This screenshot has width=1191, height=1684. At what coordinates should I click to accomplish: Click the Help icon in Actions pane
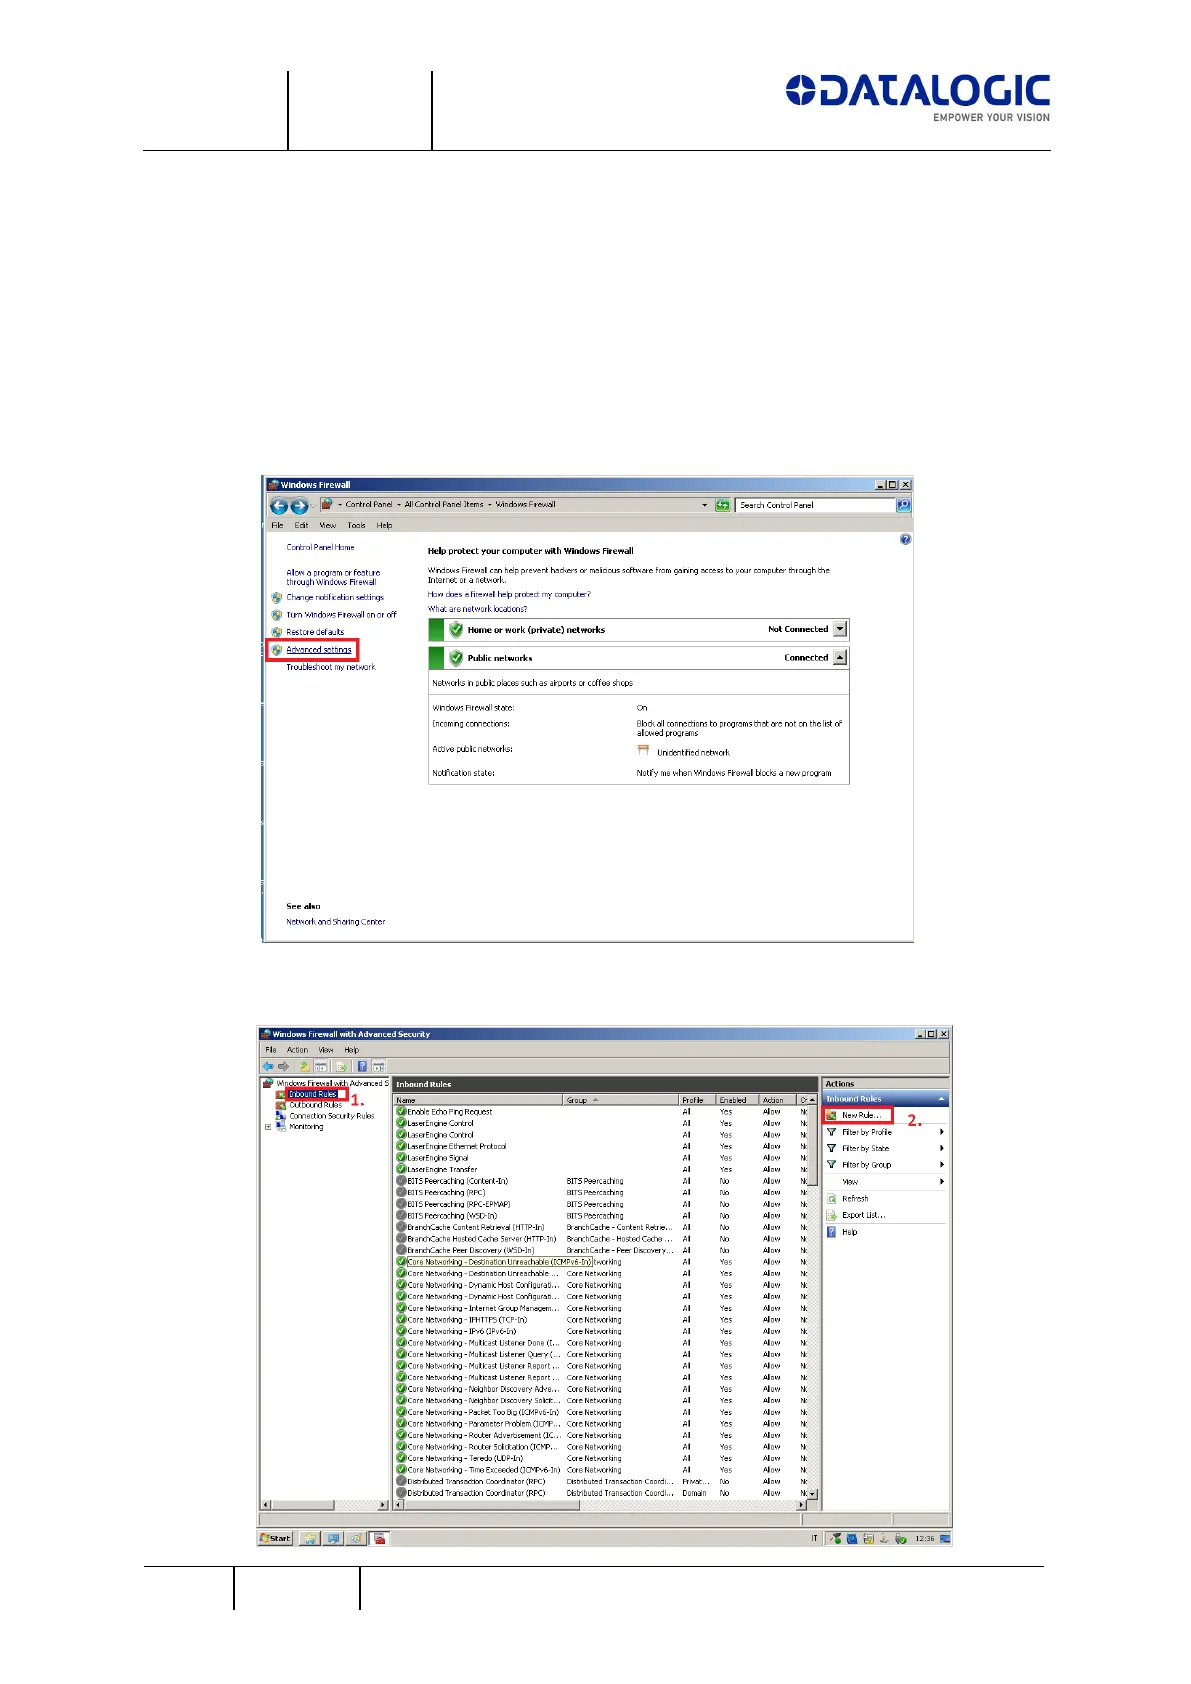tap(831, 1232)
